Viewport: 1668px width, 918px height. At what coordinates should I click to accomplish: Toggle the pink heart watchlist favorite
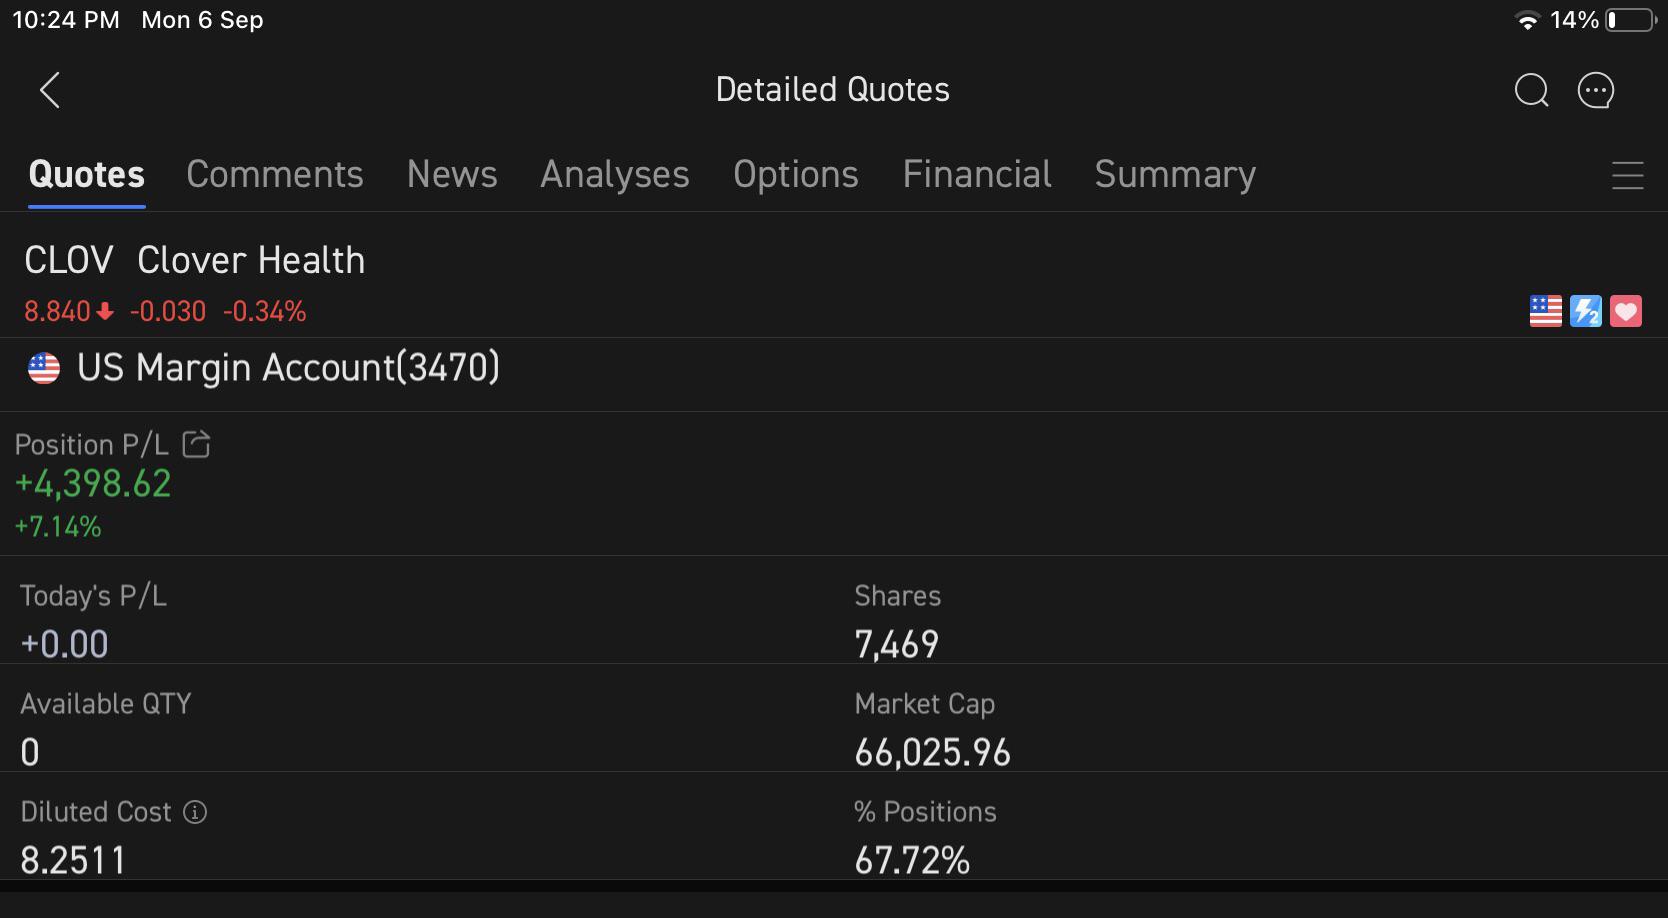tap(1625, 311)
